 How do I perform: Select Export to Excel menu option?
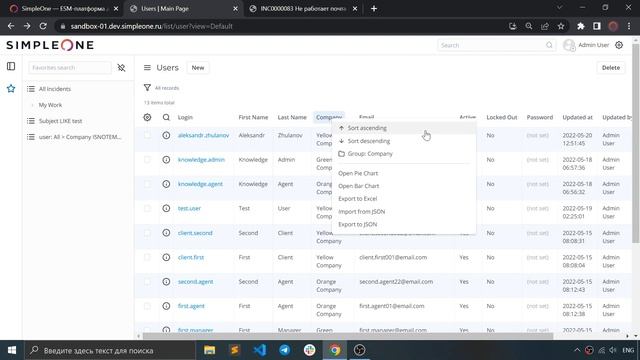point(404,199)
